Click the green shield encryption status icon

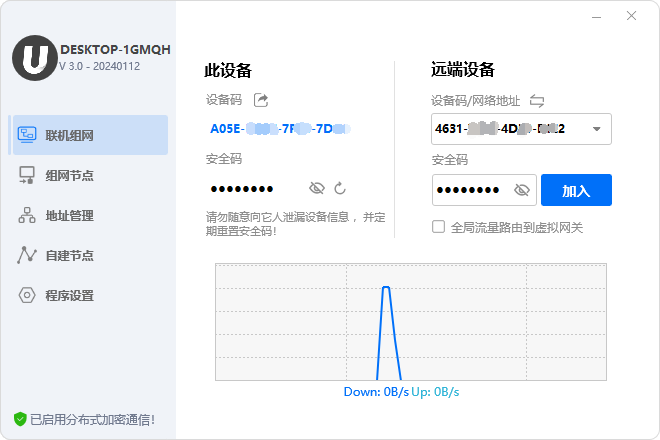coord(19,419)
